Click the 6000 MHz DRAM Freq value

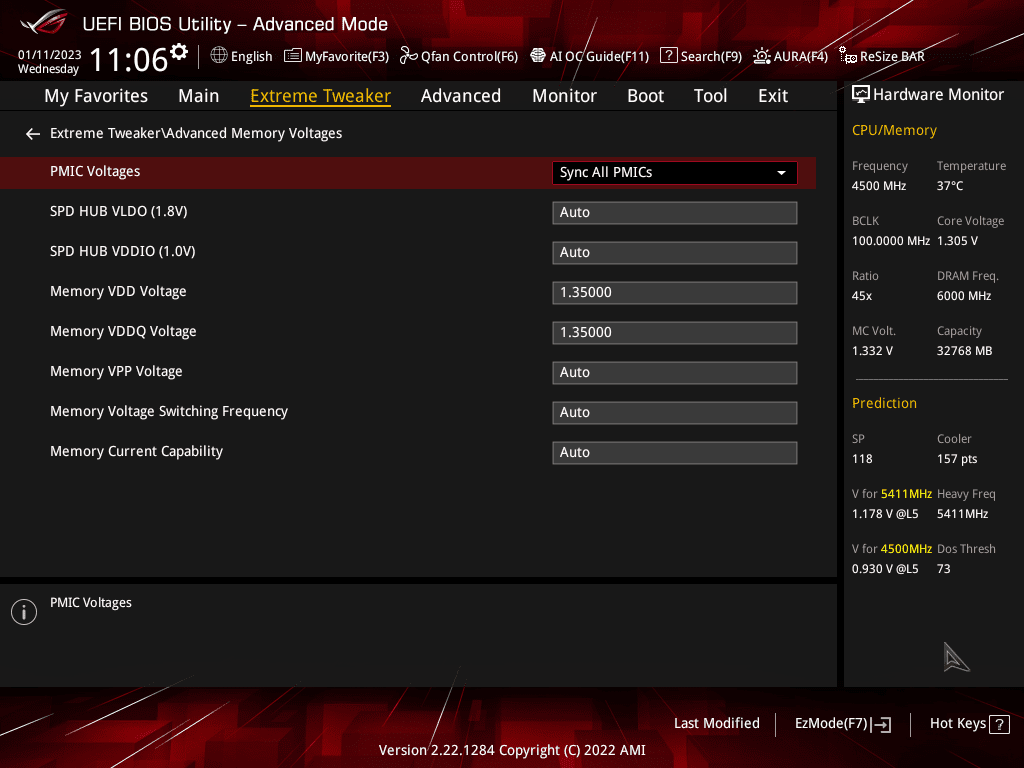point(964,296)
